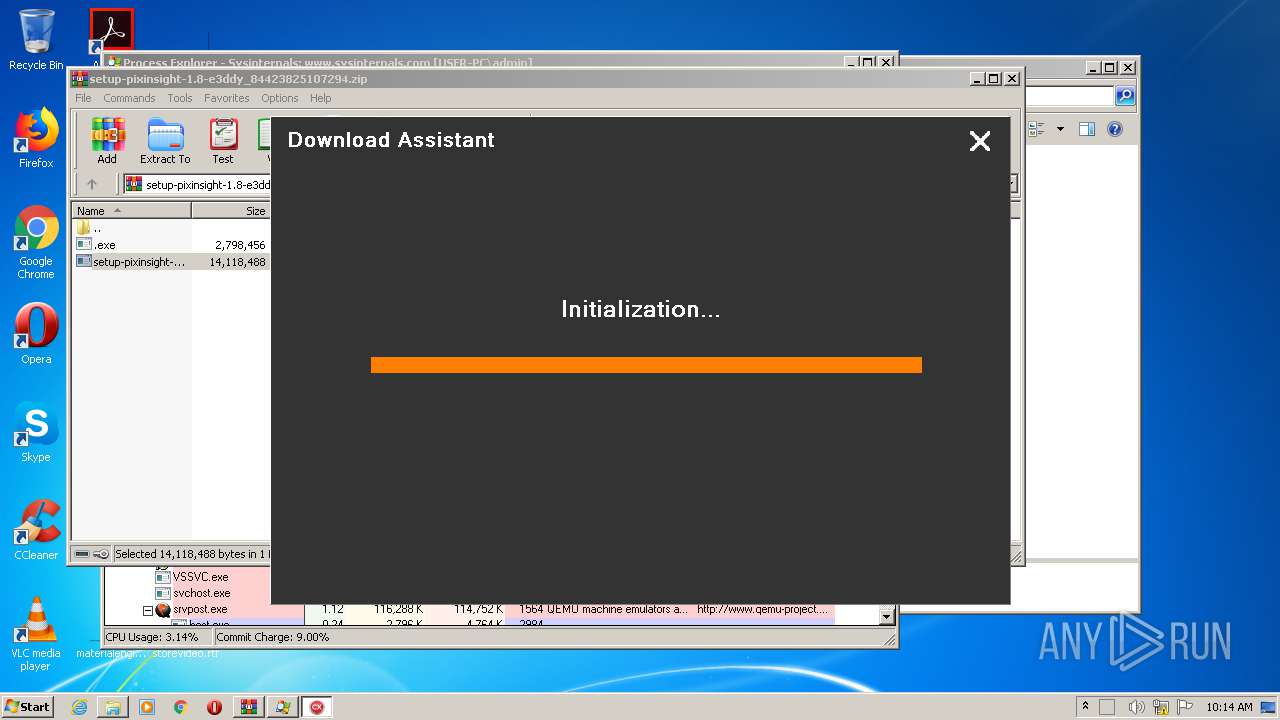Open the Commands menu in WinRAR
Viewport: 1280px width, 720px height.
pyautogui.click(x=129, y=98)
